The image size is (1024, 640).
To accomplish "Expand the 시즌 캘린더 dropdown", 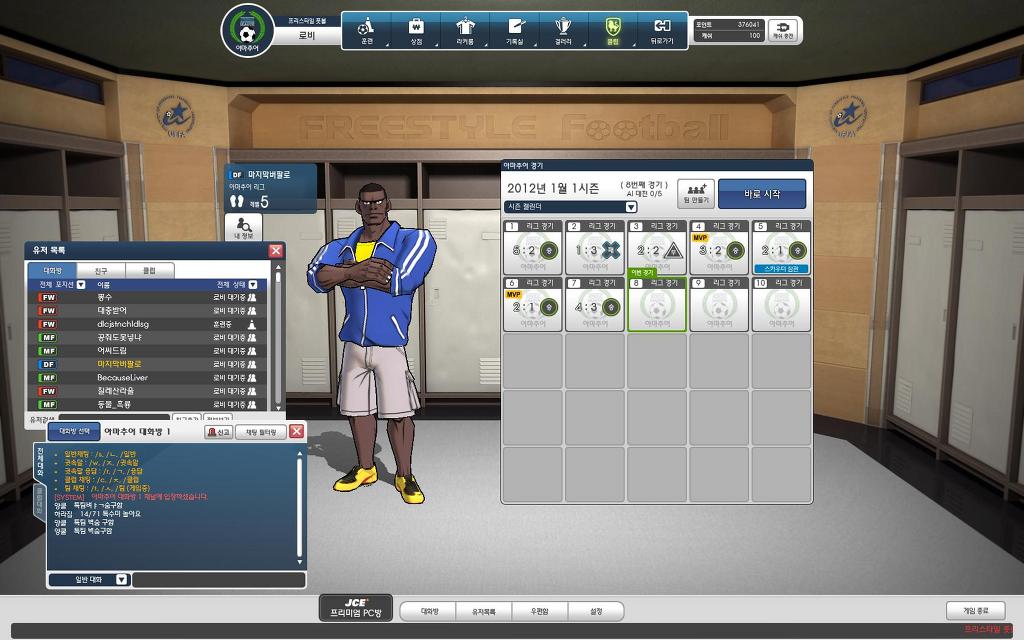I will pyautogui.click(x=631, y=207).
